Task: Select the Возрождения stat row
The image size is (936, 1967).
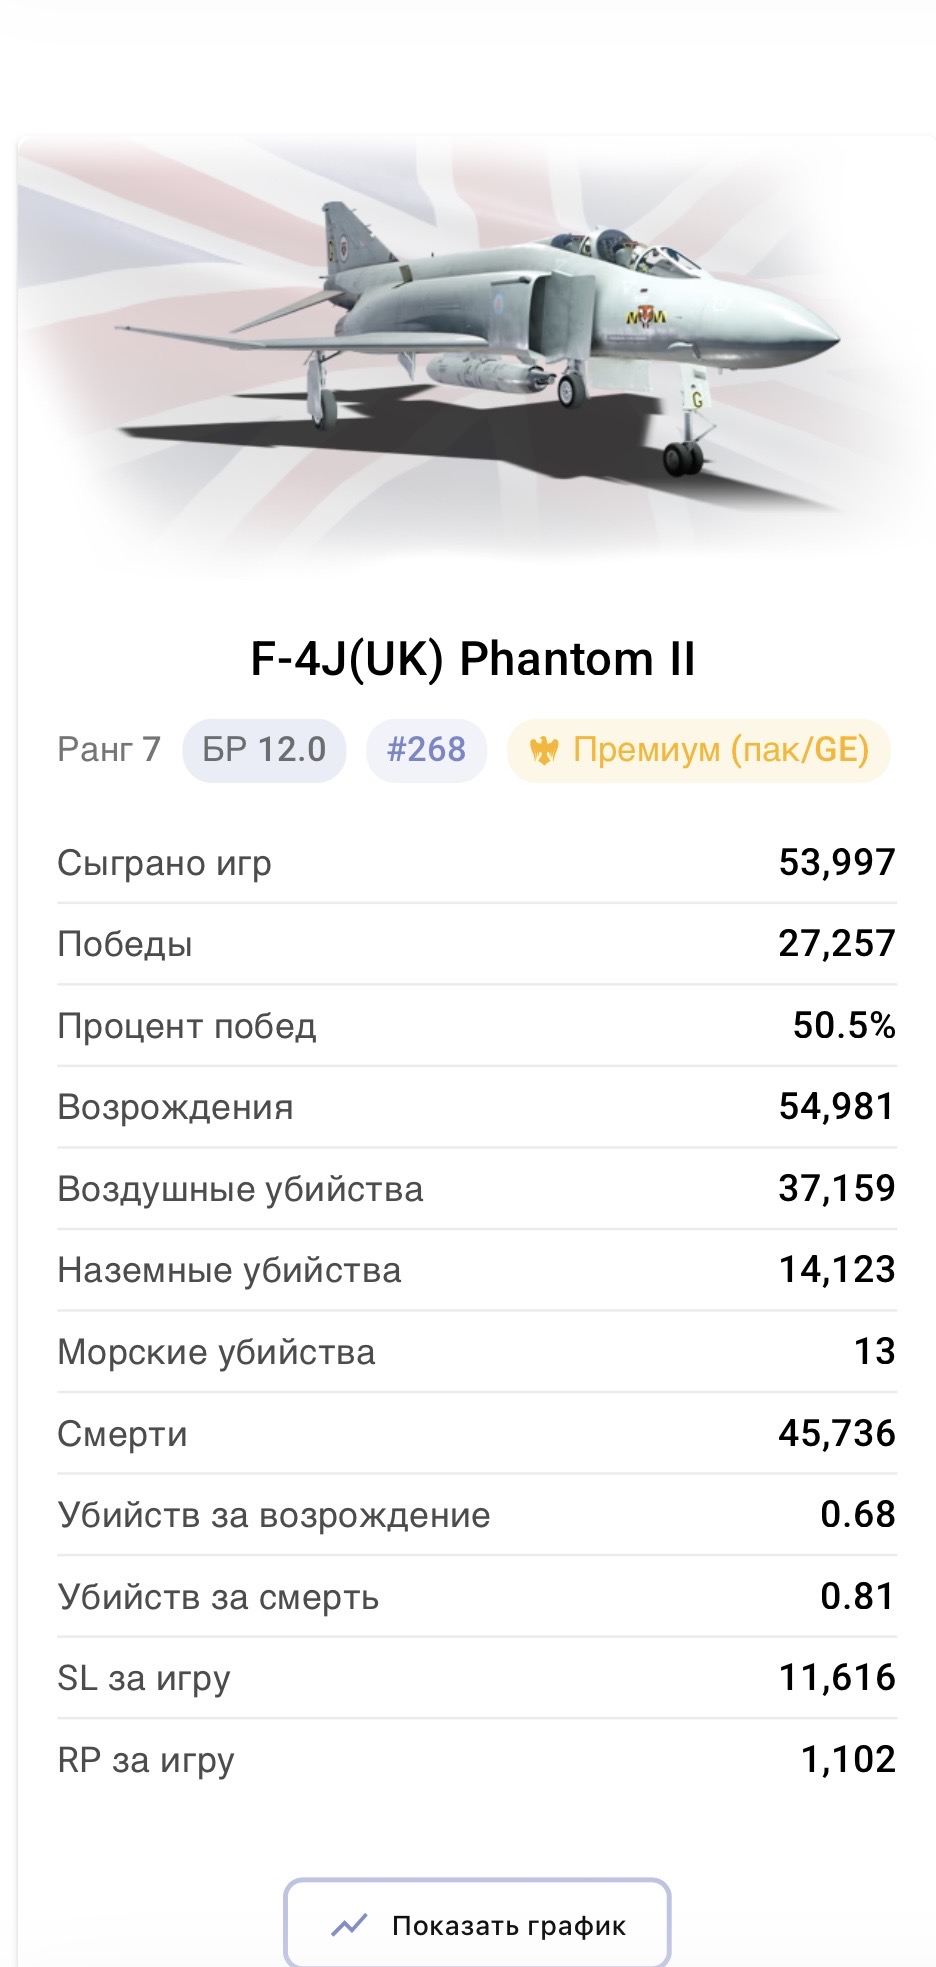Action: (477, 1107)
